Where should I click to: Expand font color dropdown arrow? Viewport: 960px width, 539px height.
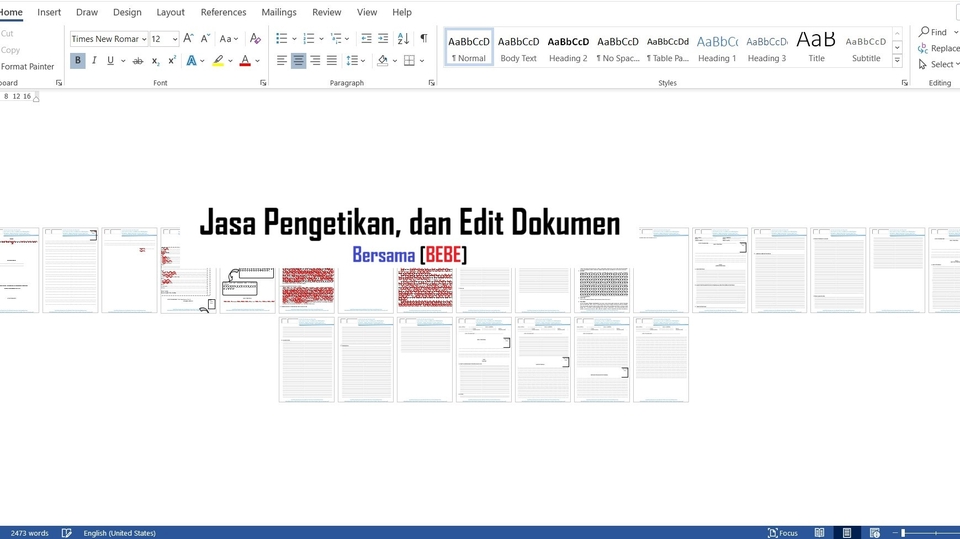[257, 61]
